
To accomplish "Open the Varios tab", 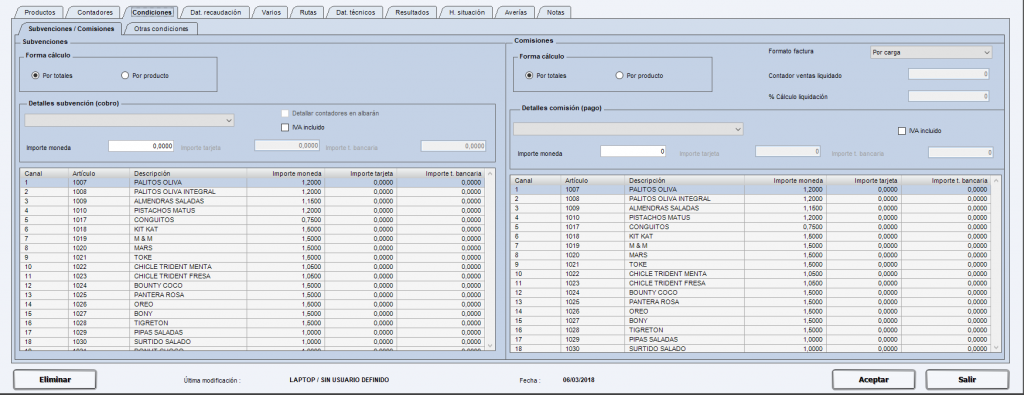I will [270, 12].
